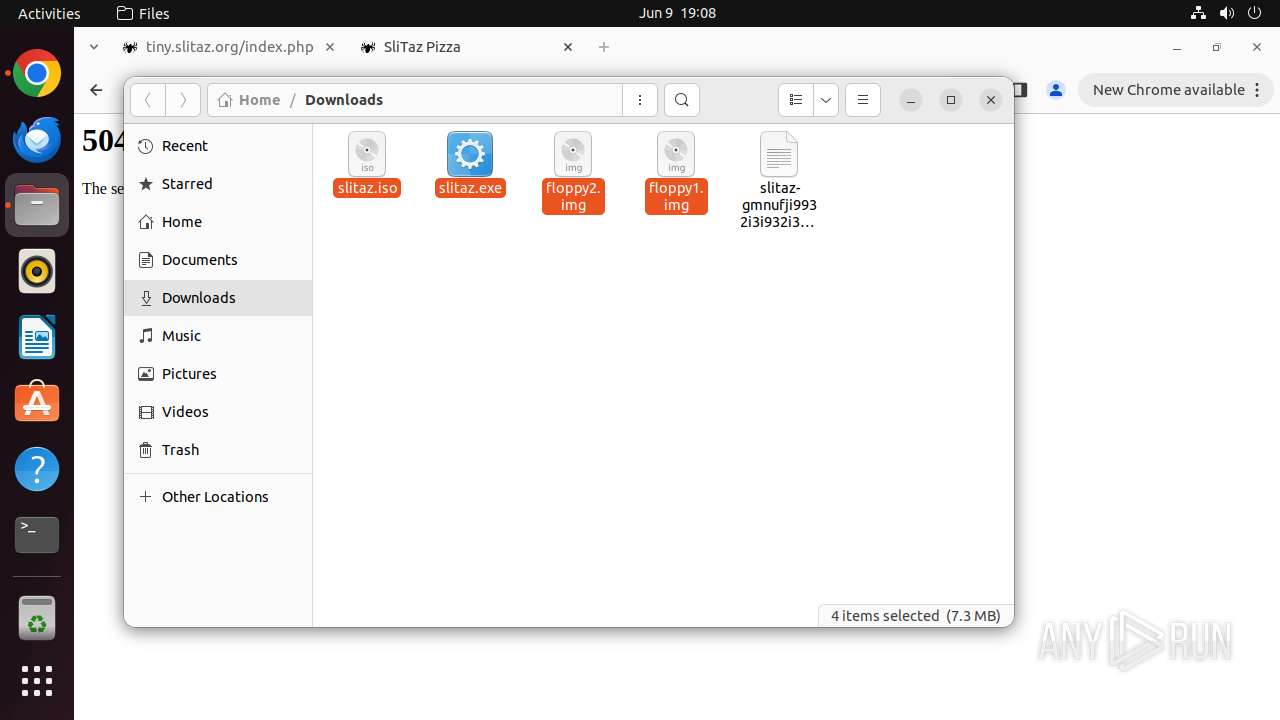This screenshot has width=1280, height=720.
Task: Open the clock showing Jun 9 19:08
Action: (x=677, y=13)
